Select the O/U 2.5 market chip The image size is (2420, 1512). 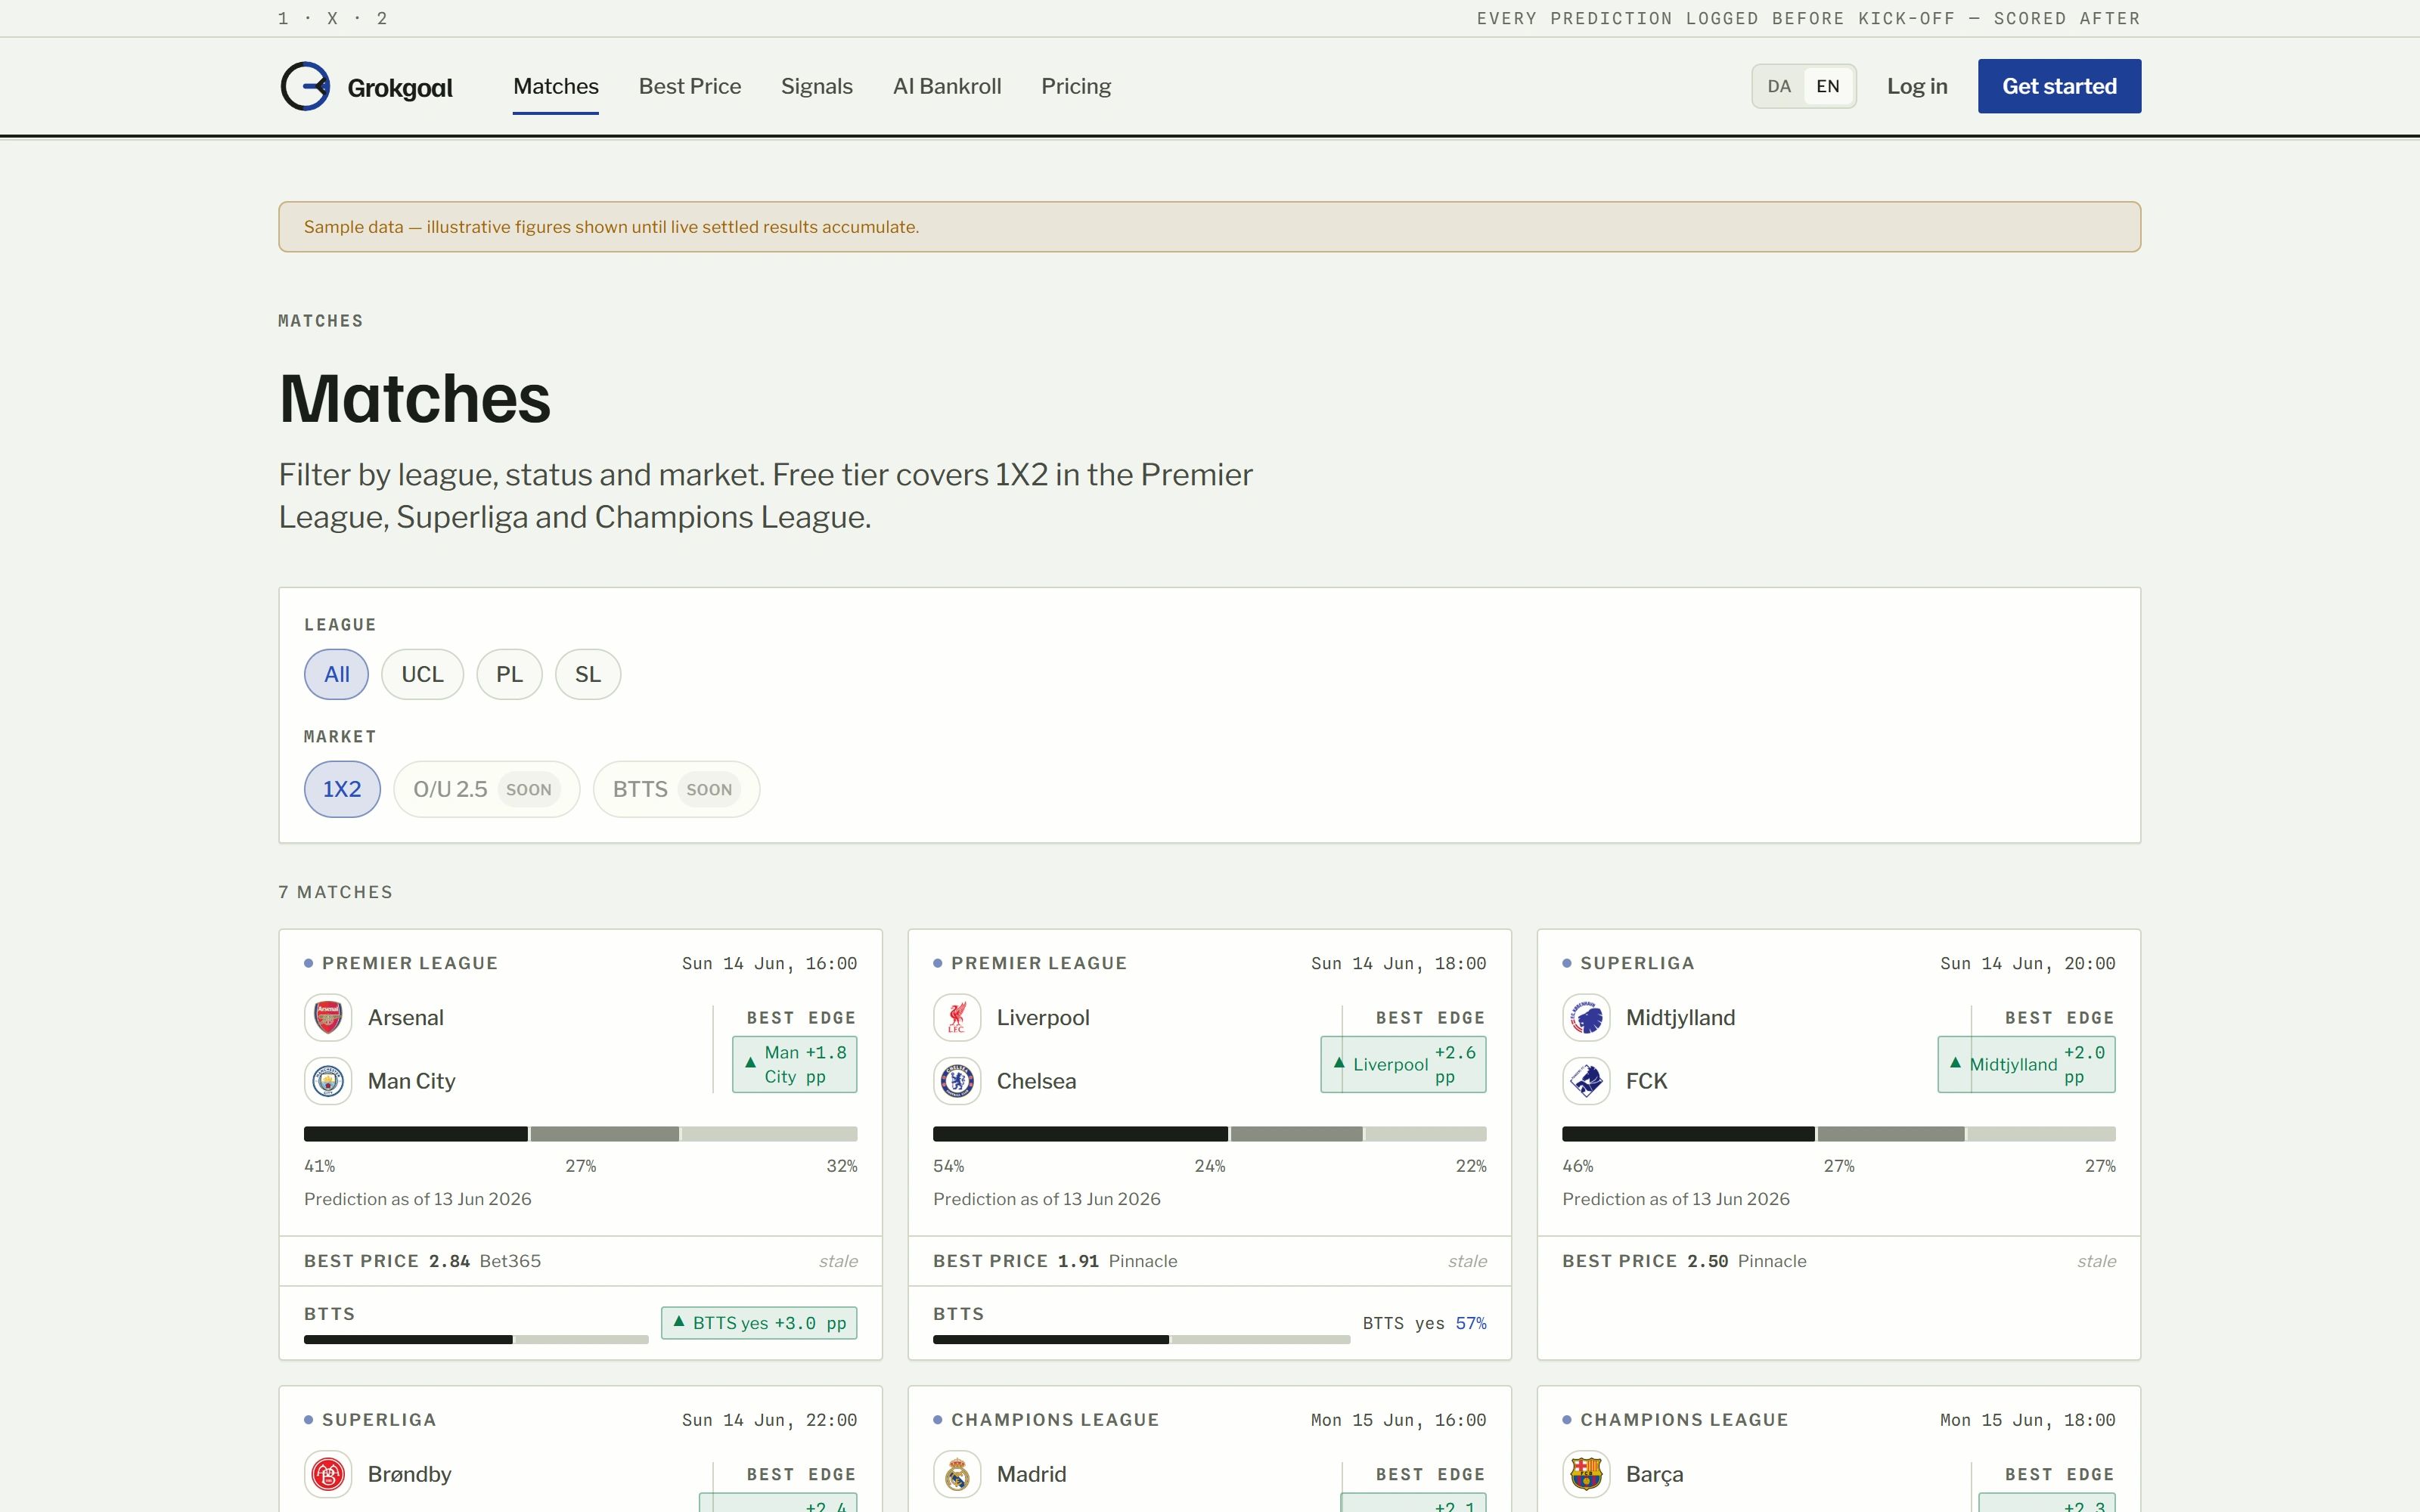coord(486,789)
